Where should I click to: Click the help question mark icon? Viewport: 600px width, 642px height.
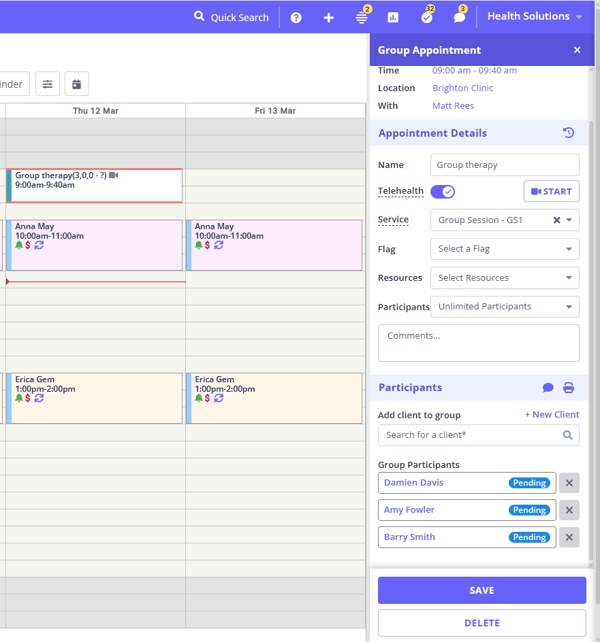[x=296, y=18]
